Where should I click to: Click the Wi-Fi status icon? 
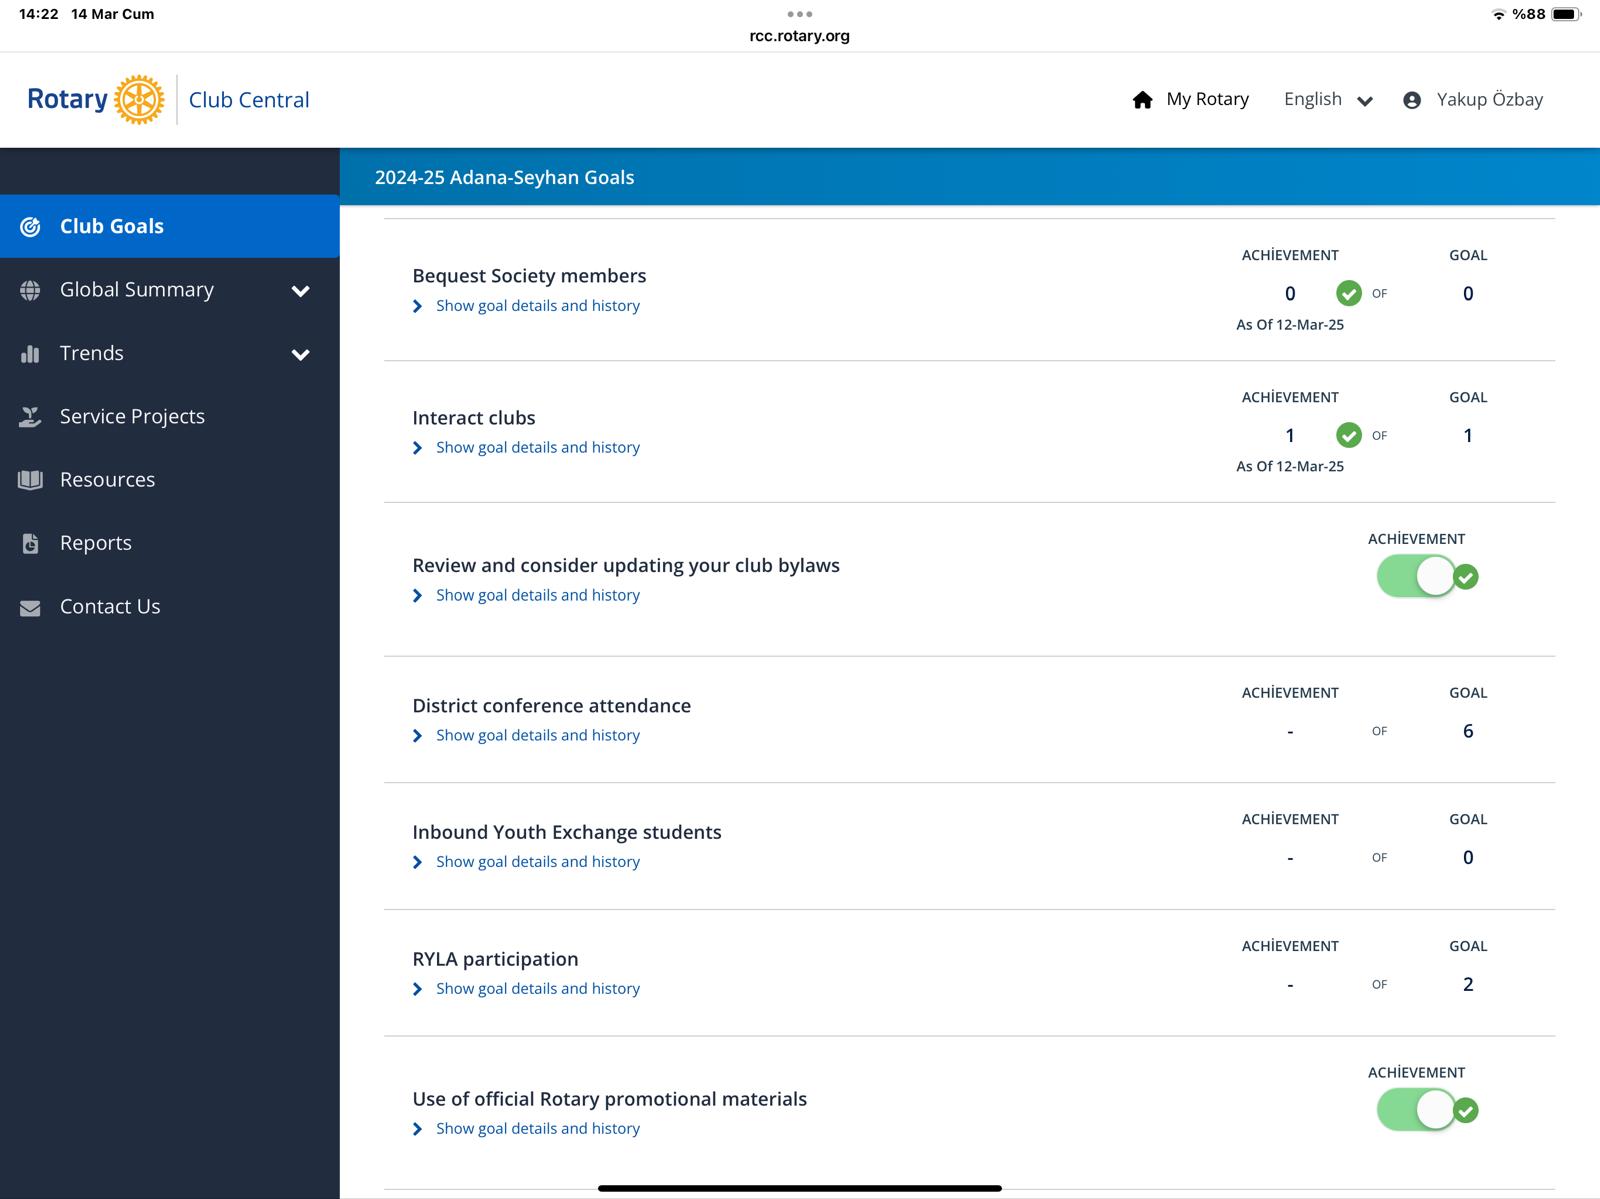[x=1498, y=14]
